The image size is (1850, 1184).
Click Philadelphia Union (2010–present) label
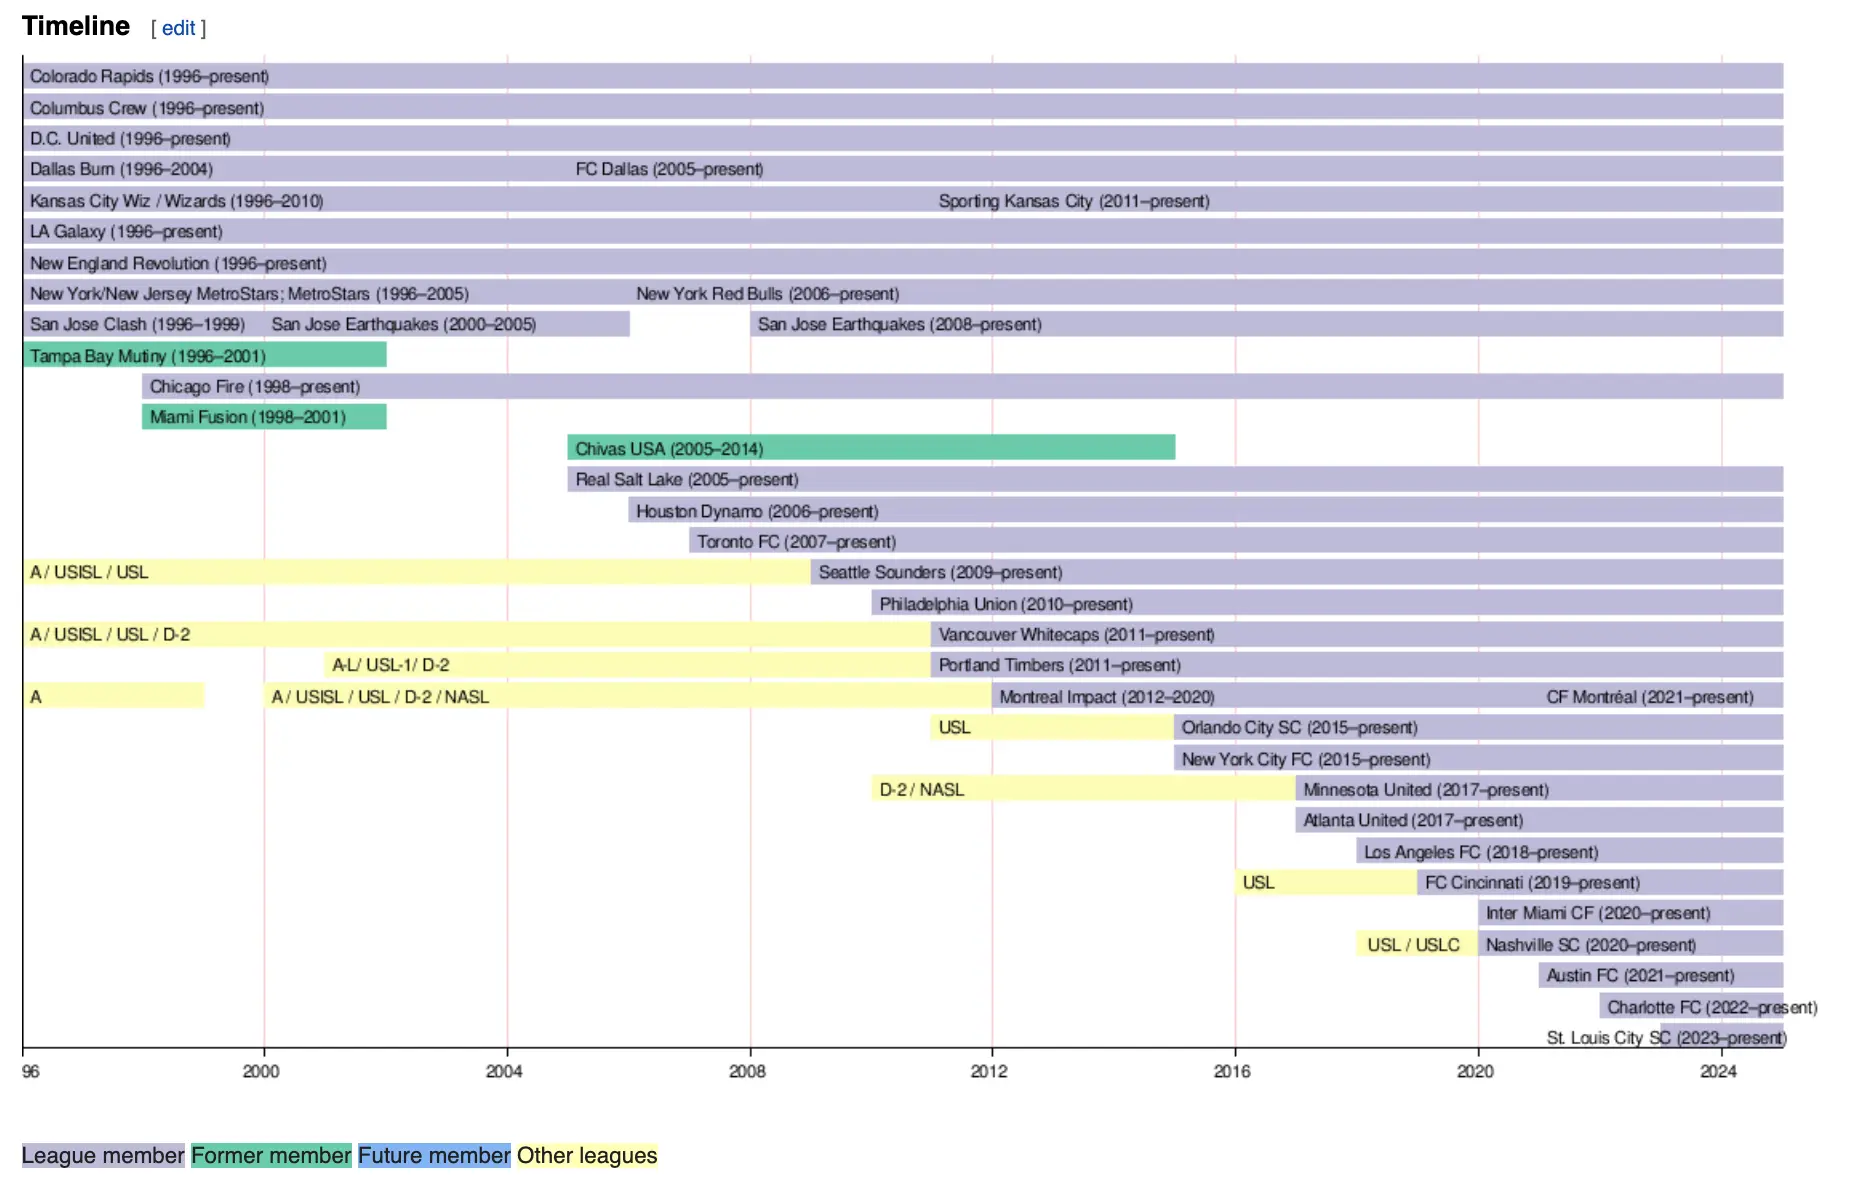point(1006,604)
